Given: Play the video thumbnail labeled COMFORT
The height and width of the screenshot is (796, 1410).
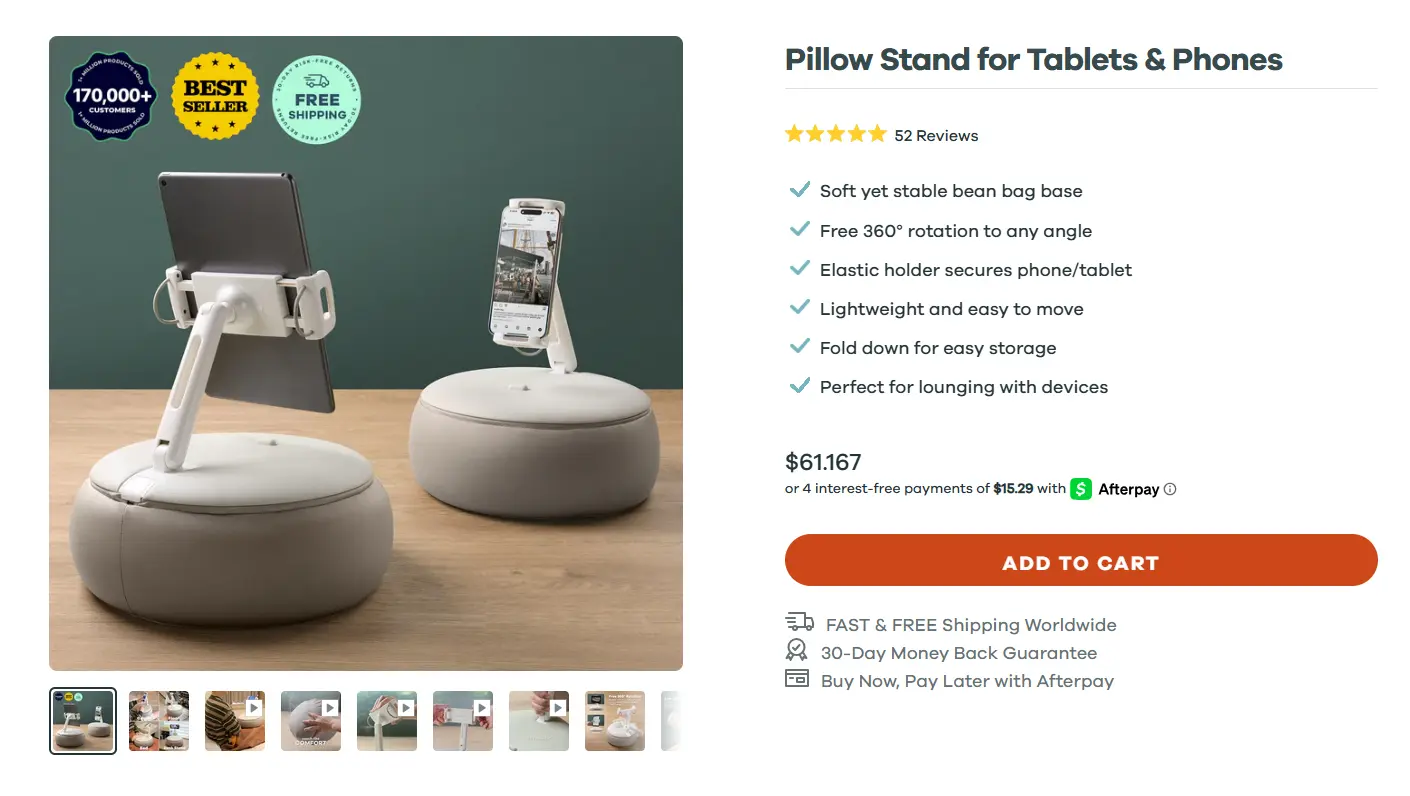Looking at the screenshot, I should pos(310,721).
